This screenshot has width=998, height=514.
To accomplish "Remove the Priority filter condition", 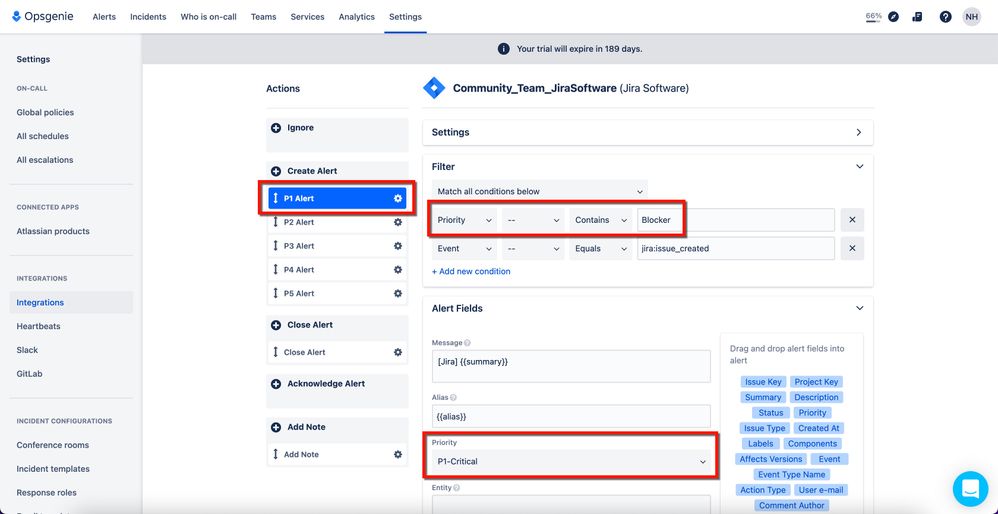I will pos(852,220).
